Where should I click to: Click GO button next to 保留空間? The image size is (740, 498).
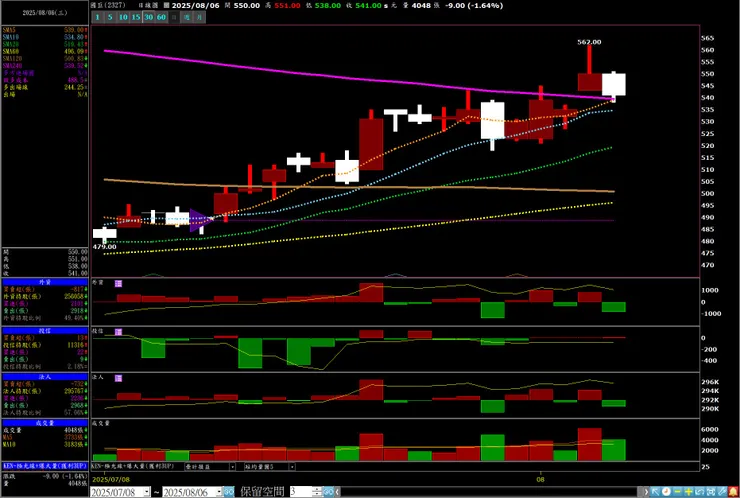tap(328, 491)
